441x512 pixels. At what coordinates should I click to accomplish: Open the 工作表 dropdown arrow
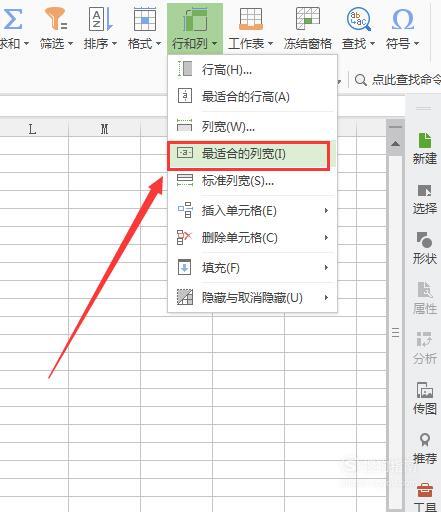pos(270,44)
